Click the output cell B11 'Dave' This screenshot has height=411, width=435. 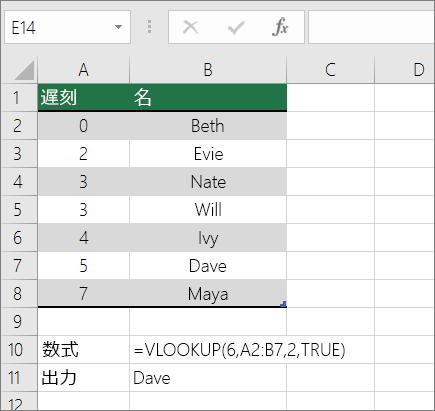pyautogui.click(x=208, y=378)
